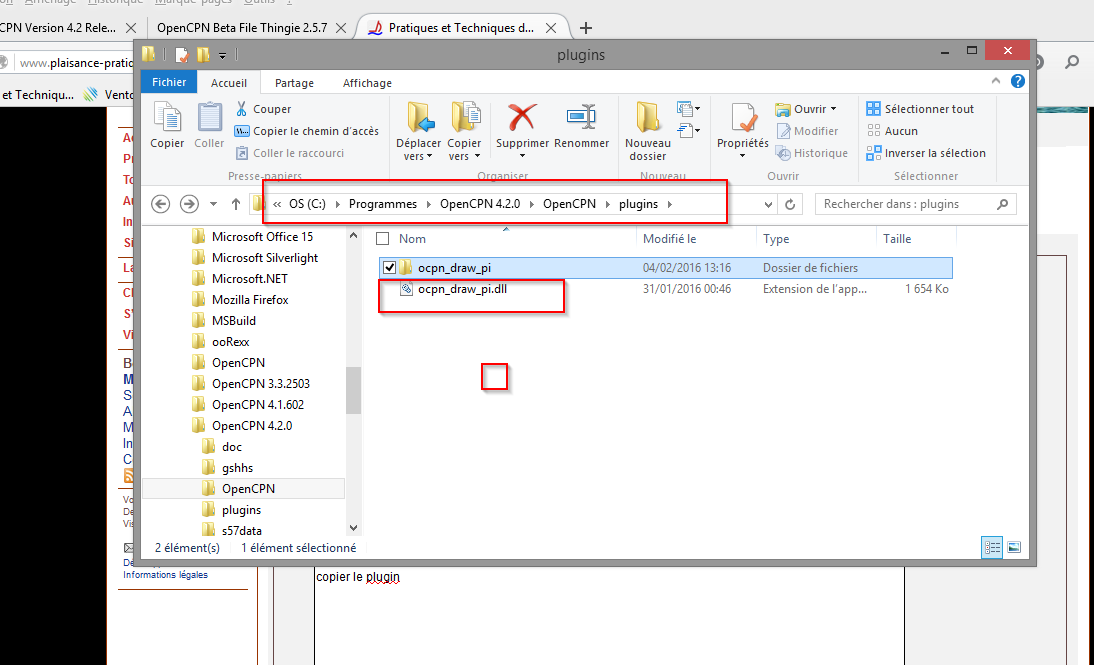Switch to Partage ribbon tab

point(294,82)
